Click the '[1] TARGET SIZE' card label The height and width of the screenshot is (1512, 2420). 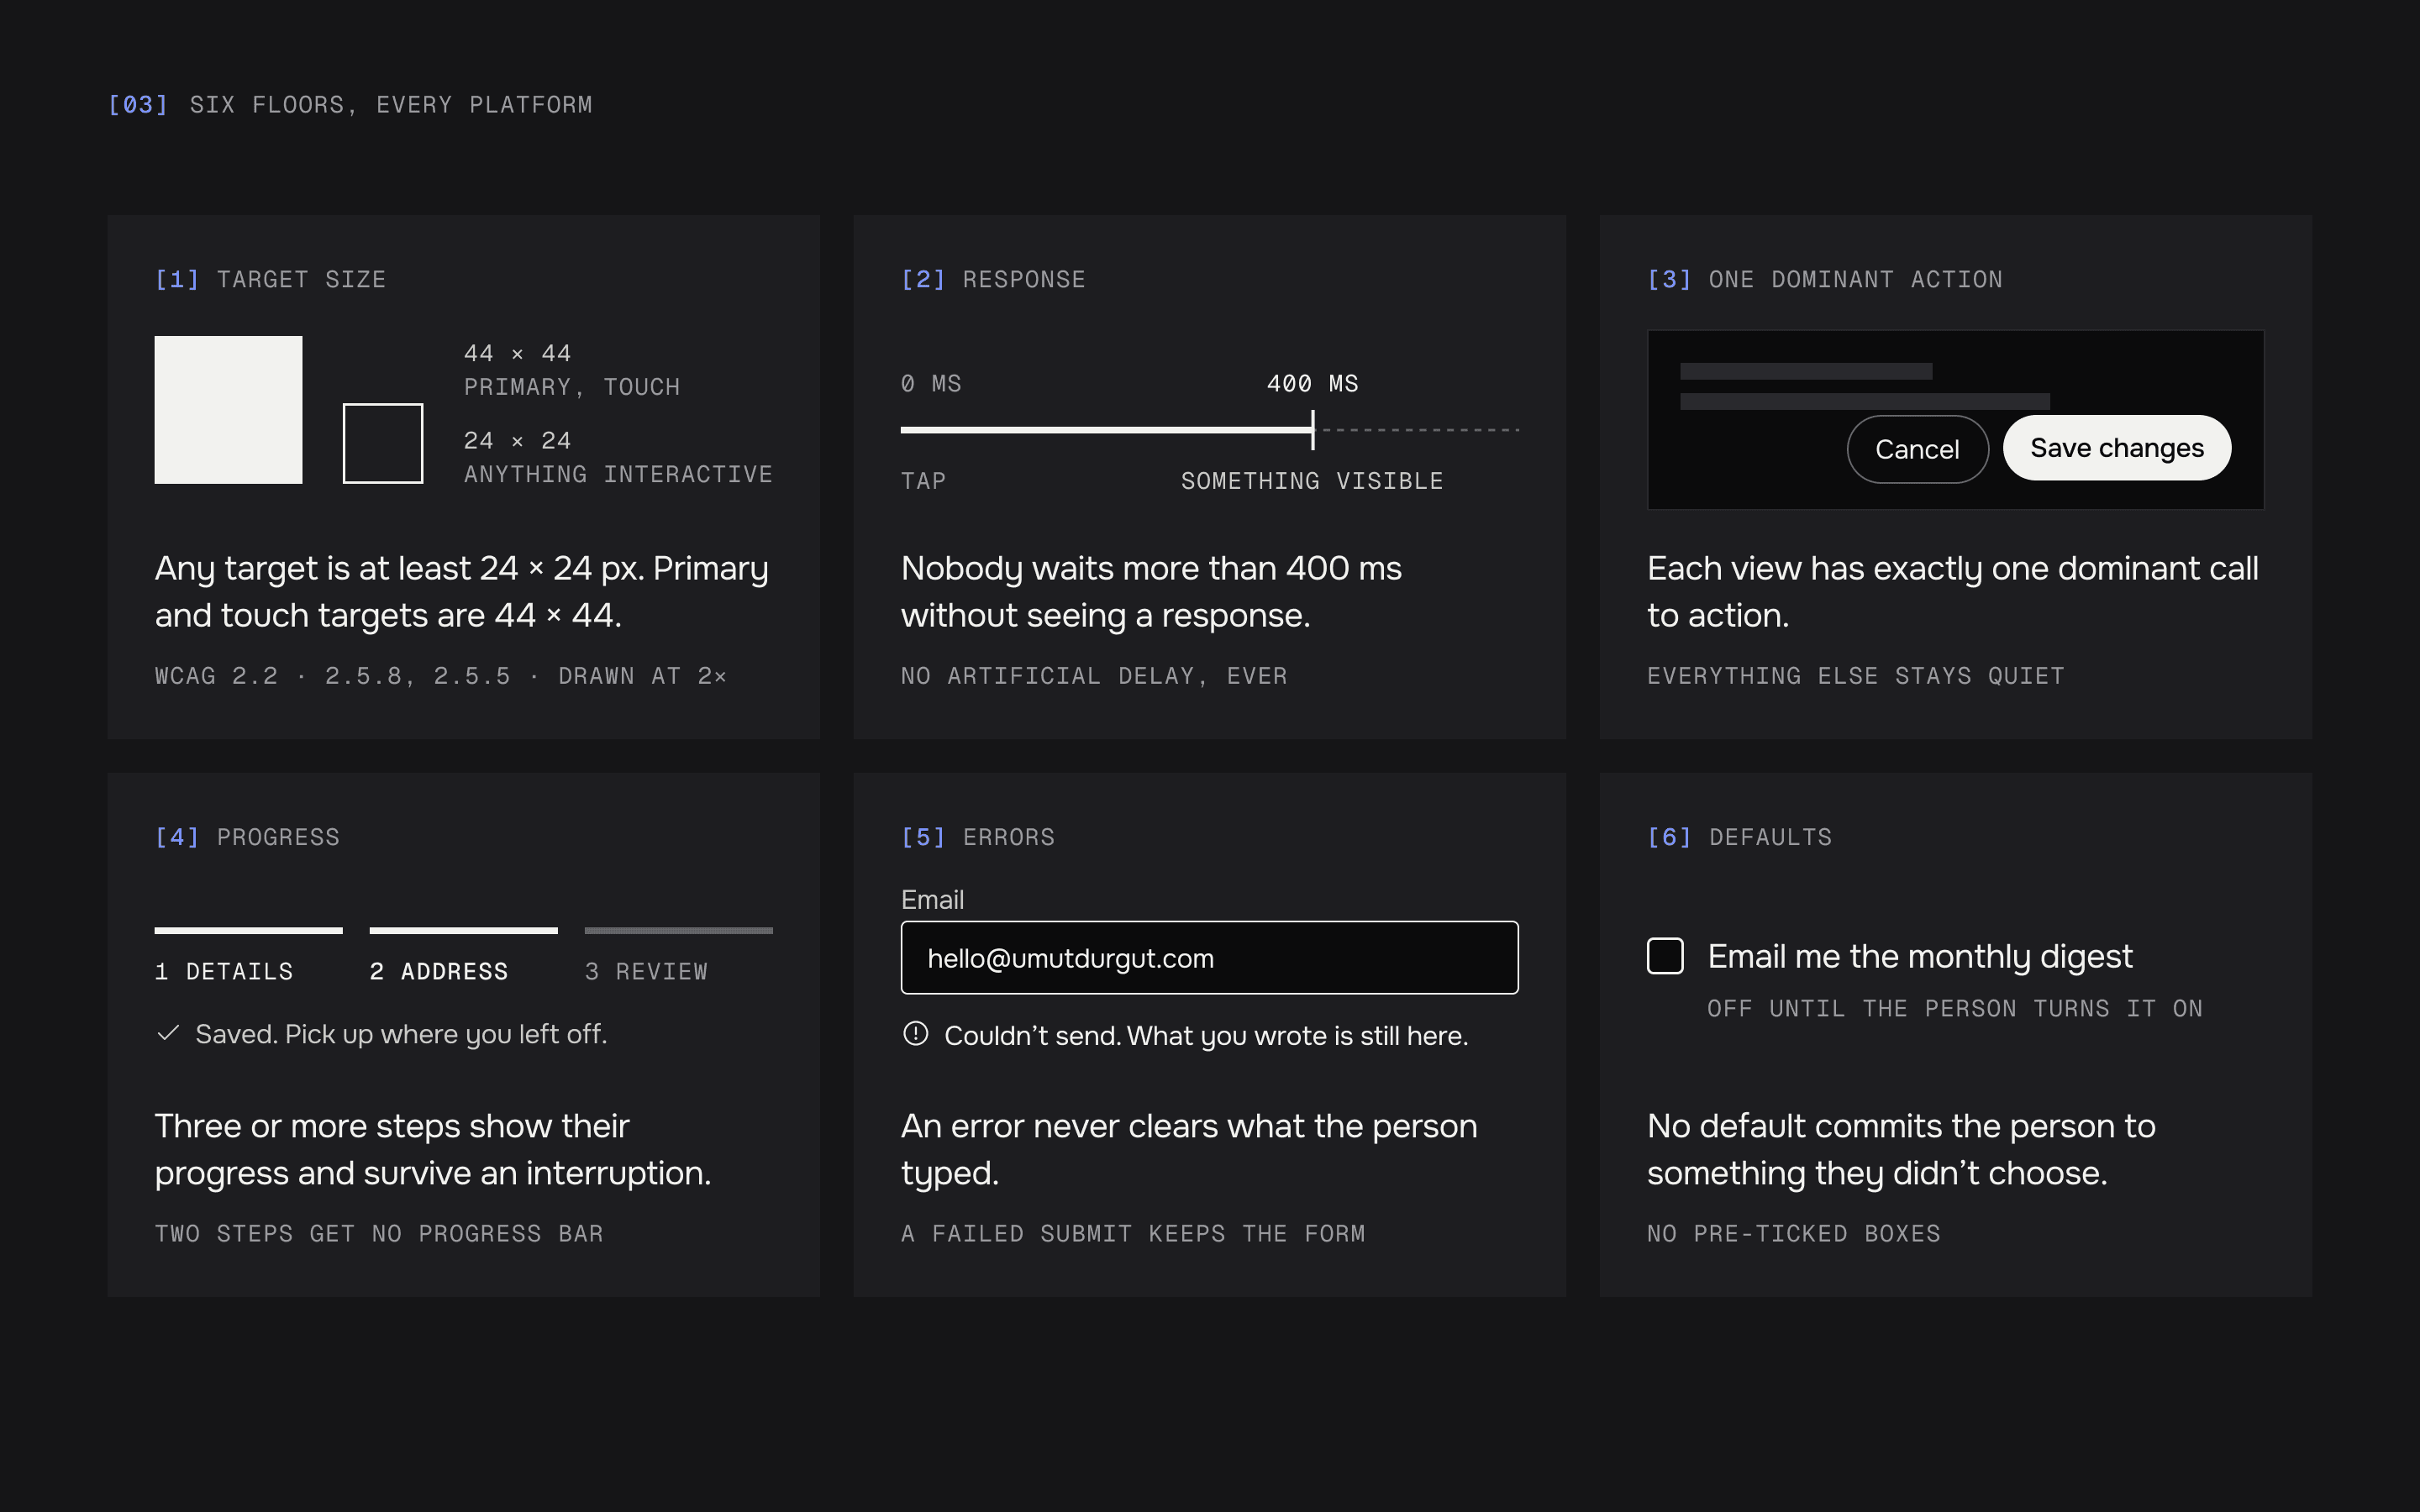[x=270, y=280]
